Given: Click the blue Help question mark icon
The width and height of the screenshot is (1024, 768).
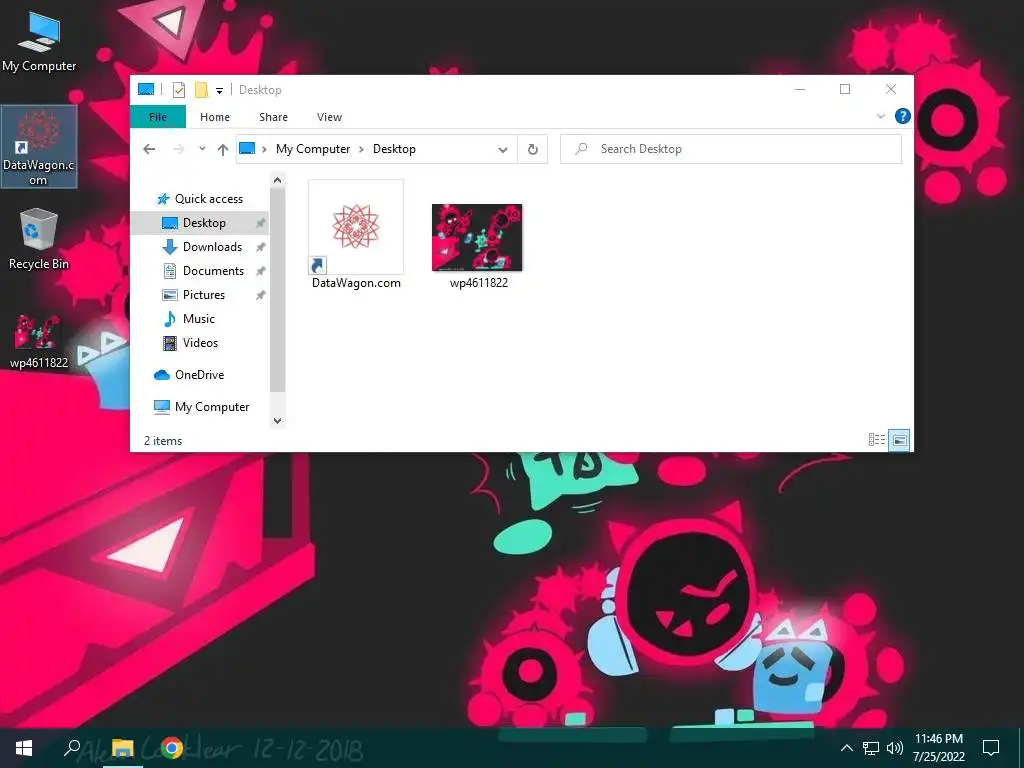Looking at the screenshot, I should pos(903,116).
